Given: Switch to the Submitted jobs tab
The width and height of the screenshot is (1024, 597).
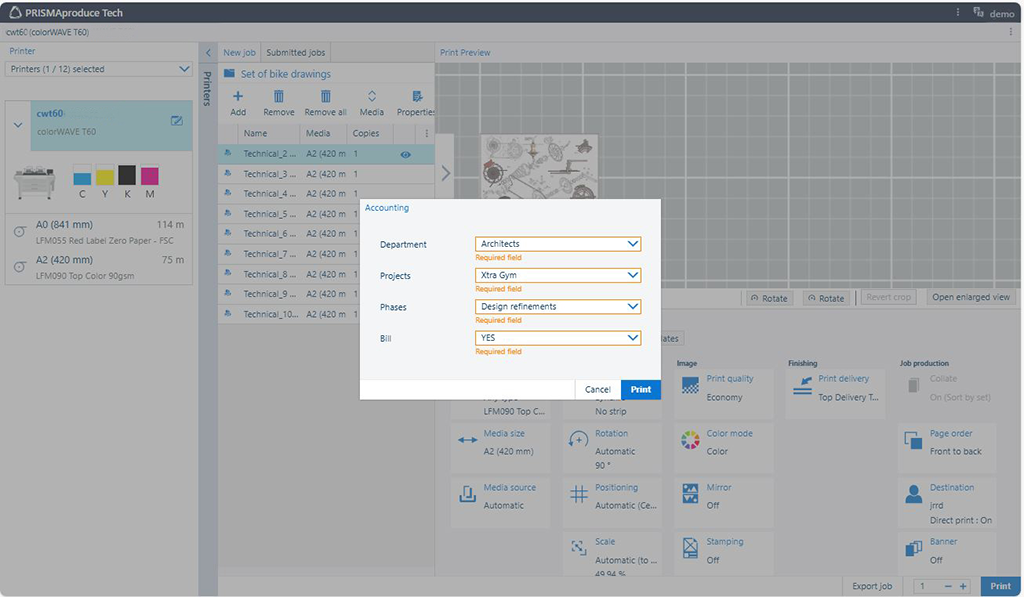Looking at the screenshot, I should click(x=295, y=53).
